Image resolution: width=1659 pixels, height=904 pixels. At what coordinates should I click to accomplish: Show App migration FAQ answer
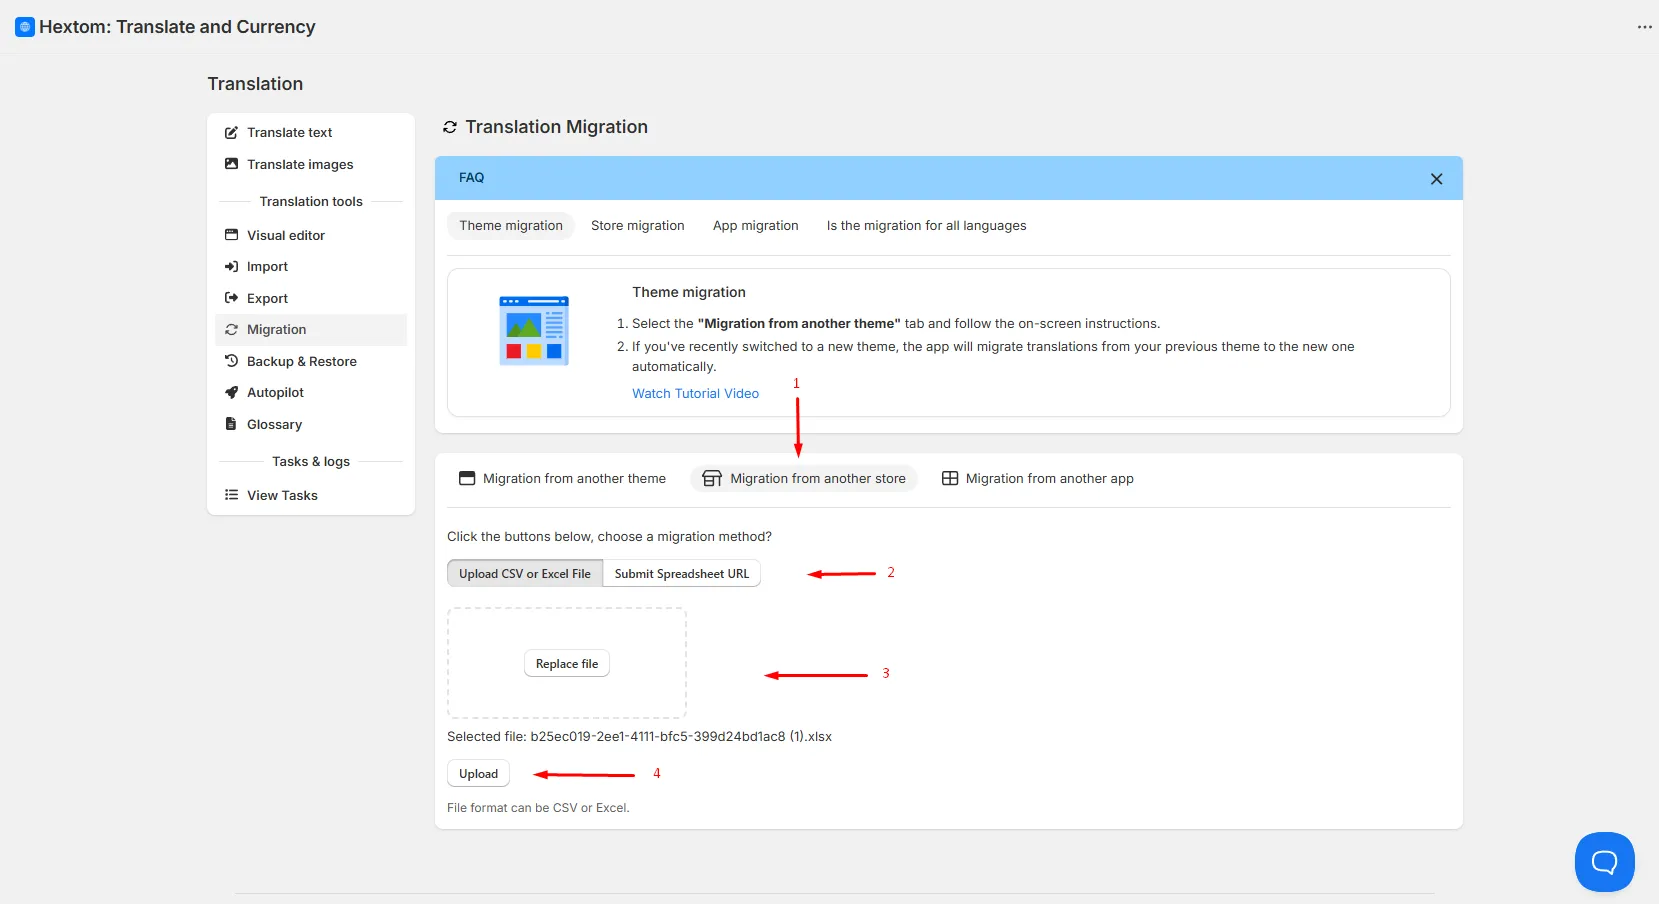(x=756, y=226)
